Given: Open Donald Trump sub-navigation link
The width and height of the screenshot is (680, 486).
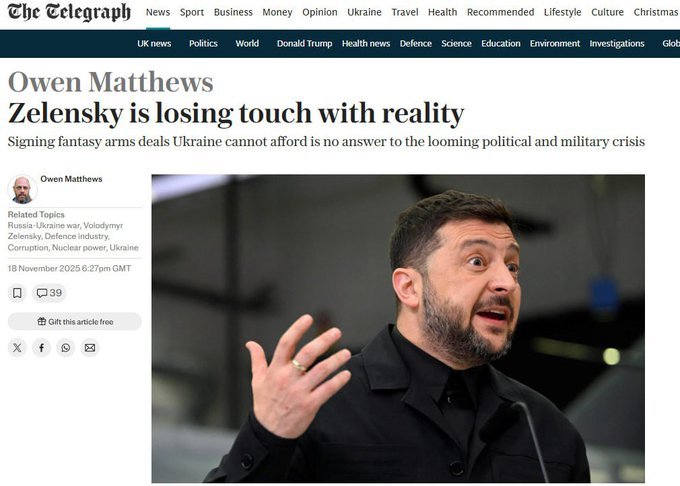Looking at the screenshot, I should click(x=304, y=43).
